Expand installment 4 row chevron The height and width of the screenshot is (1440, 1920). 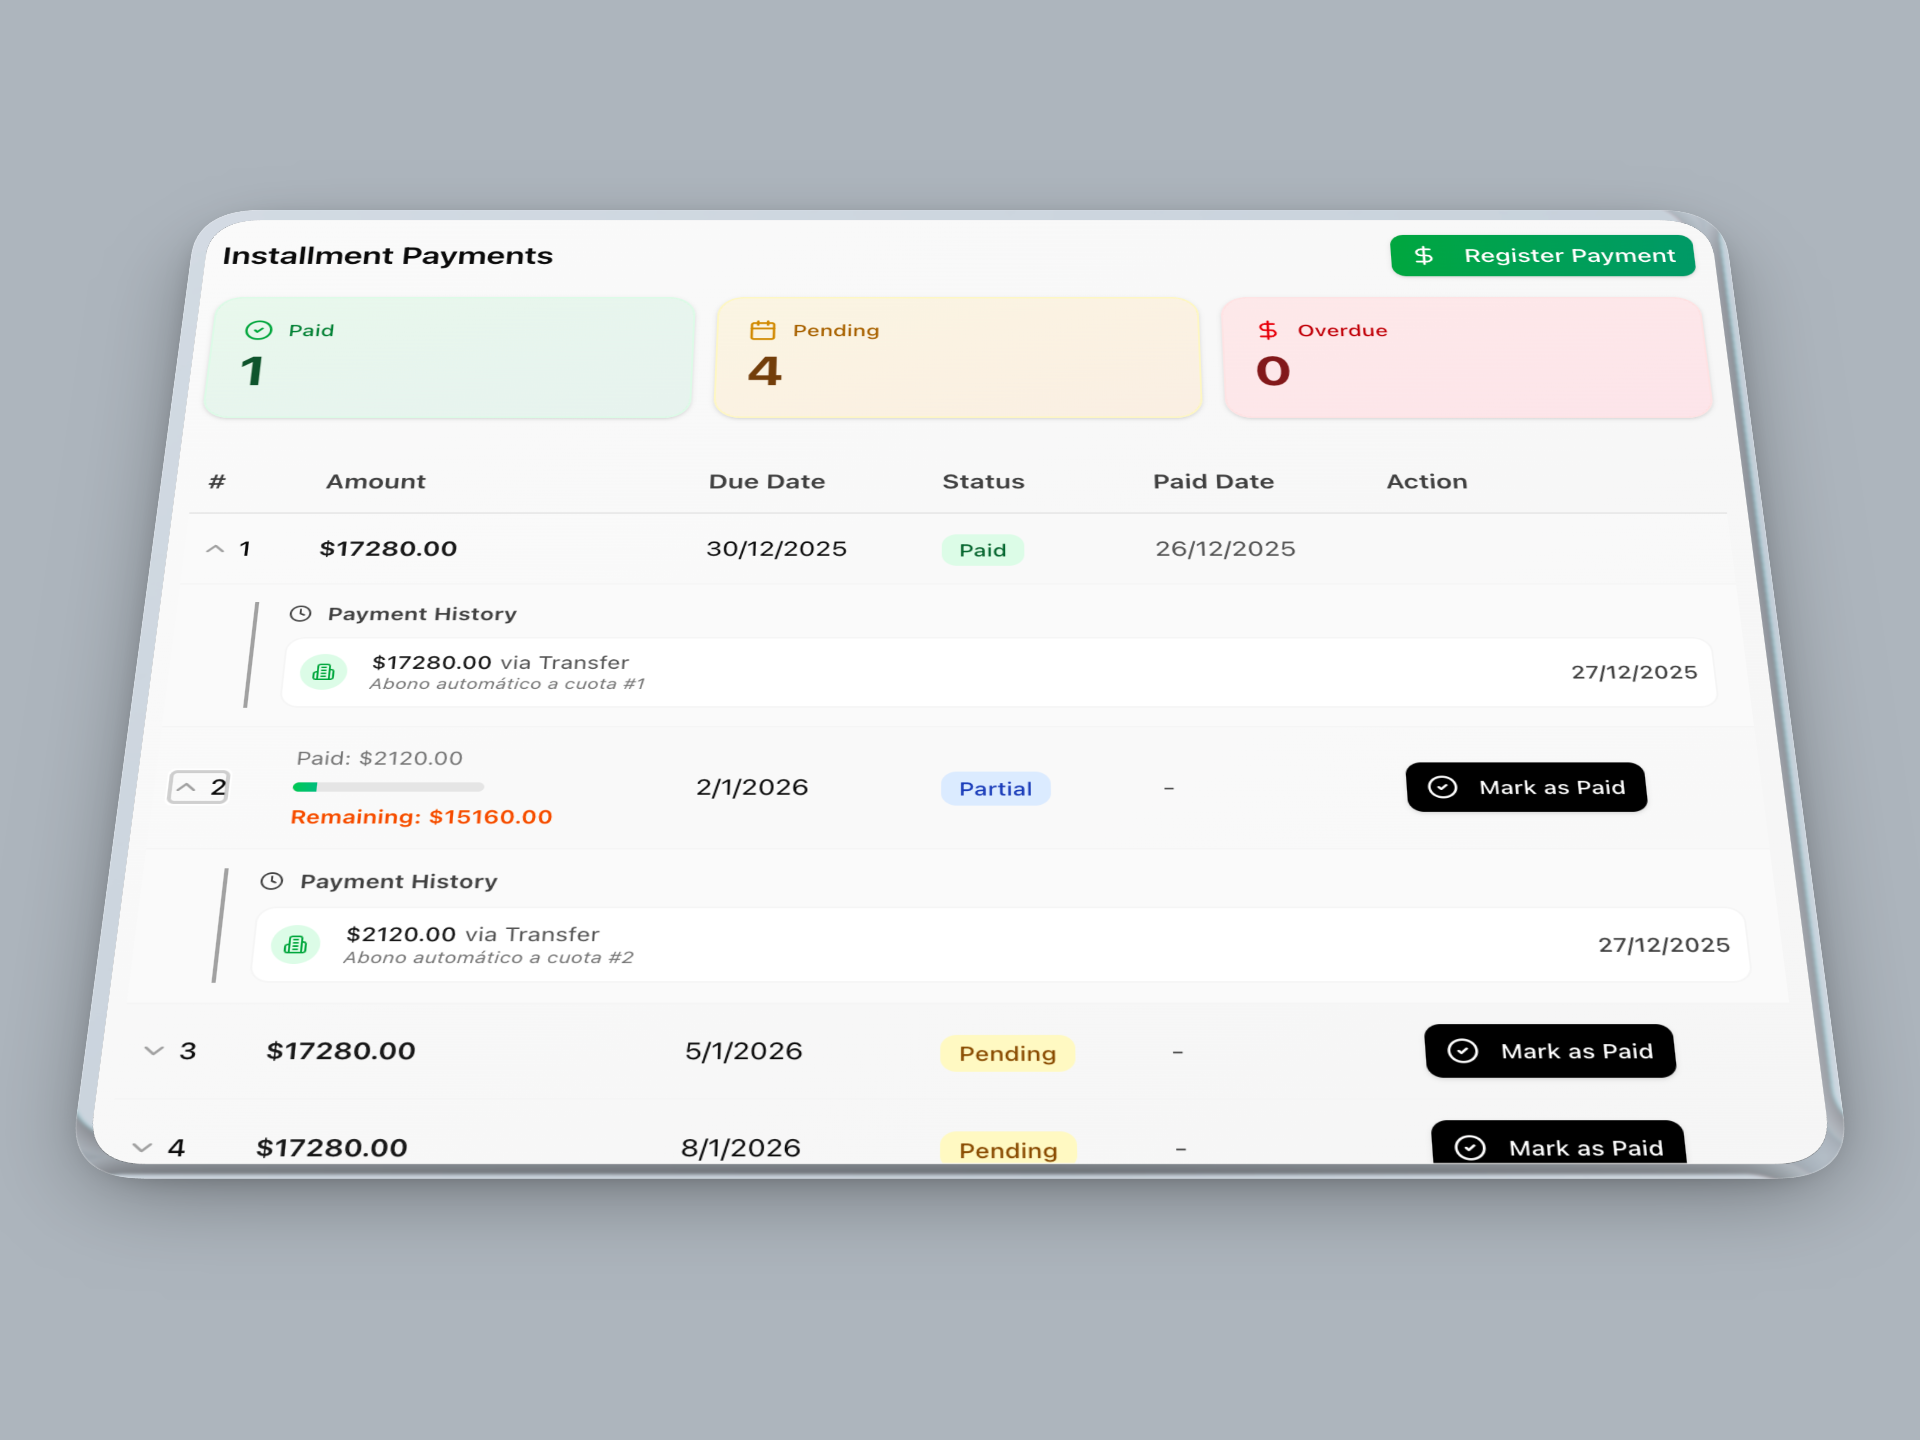tap(142, 1148)
